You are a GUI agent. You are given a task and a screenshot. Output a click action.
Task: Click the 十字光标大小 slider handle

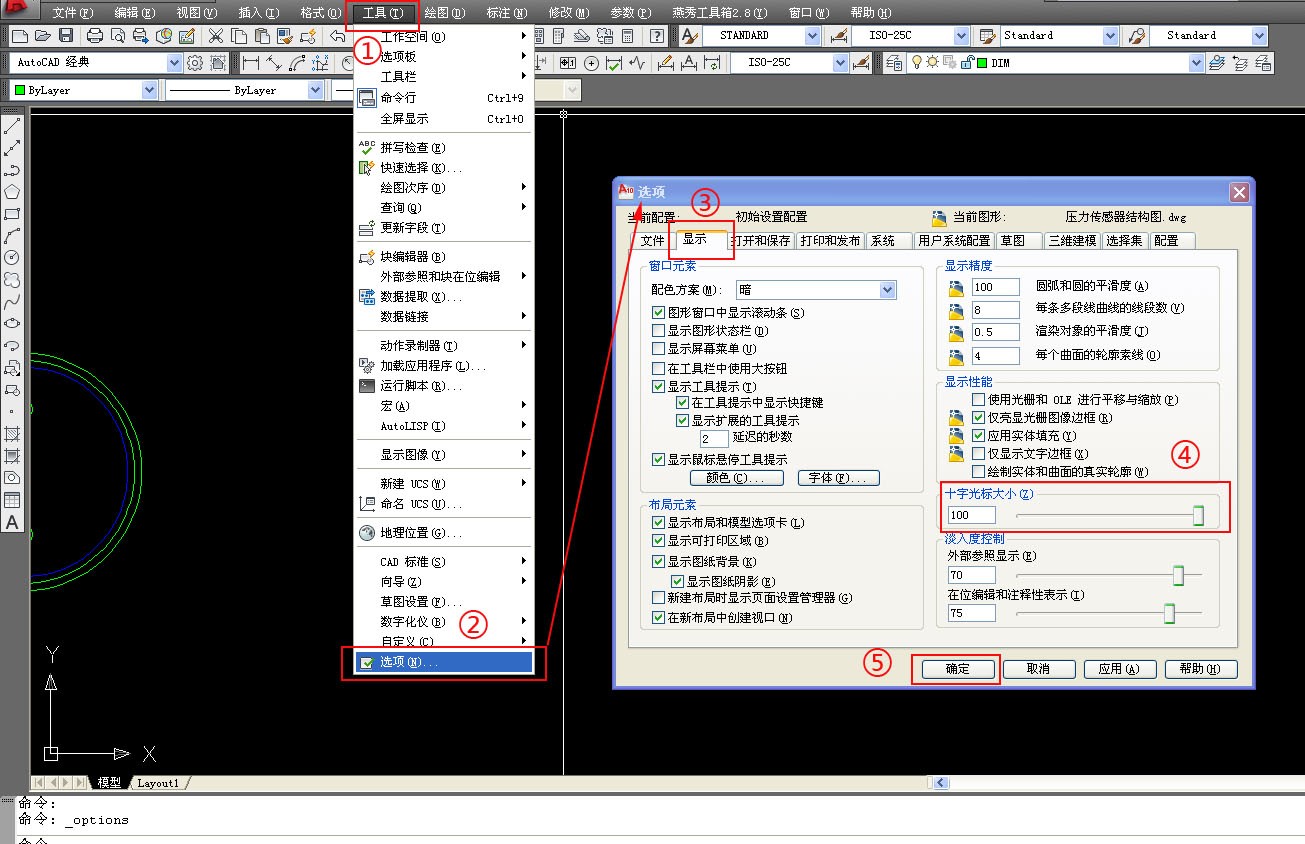(x=1198, y=516)
